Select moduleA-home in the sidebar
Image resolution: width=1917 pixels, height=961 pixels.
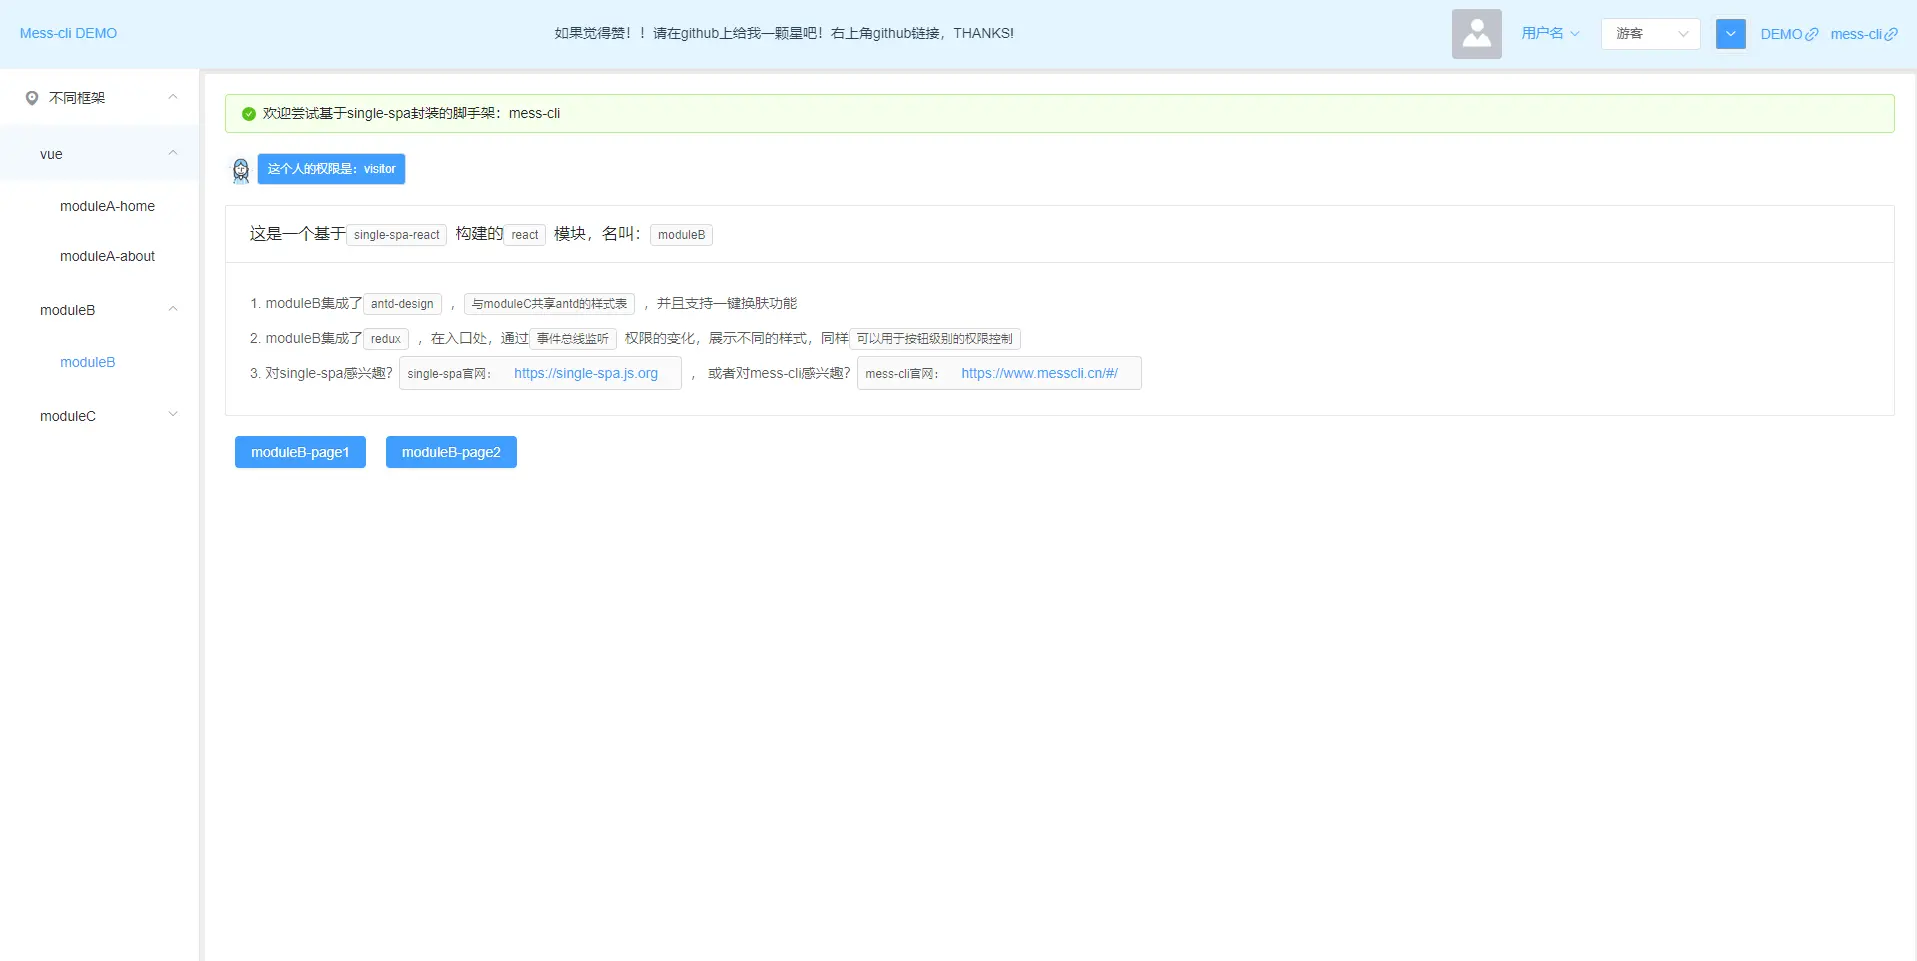pos(107,206)
